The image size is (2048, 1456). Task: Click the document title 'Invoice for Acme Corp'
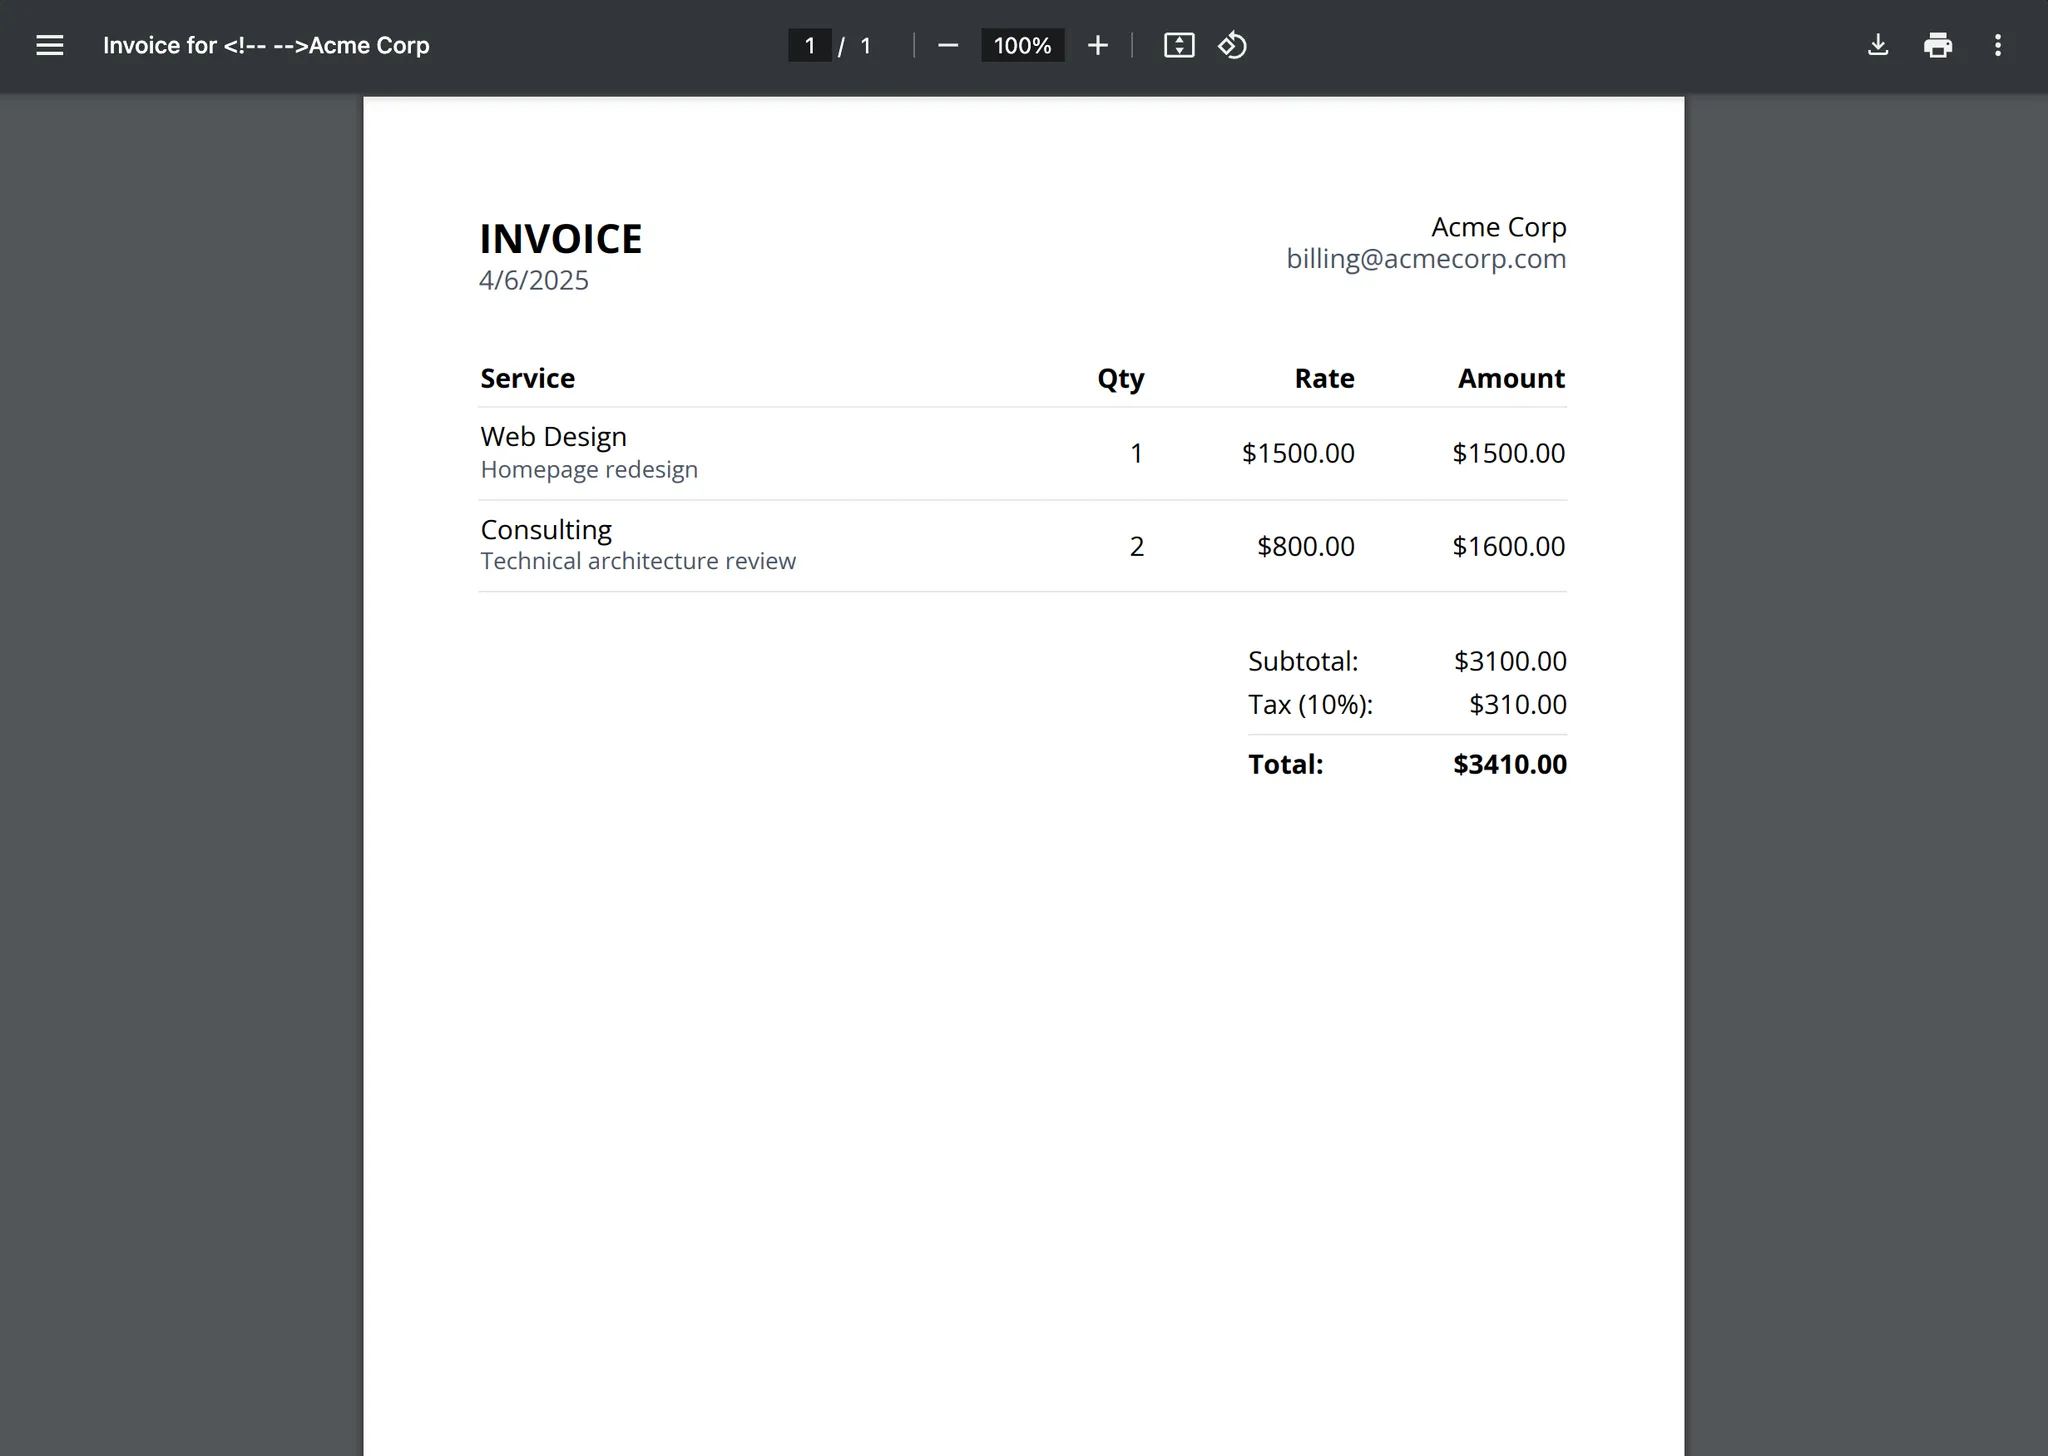tap(266, 45)
